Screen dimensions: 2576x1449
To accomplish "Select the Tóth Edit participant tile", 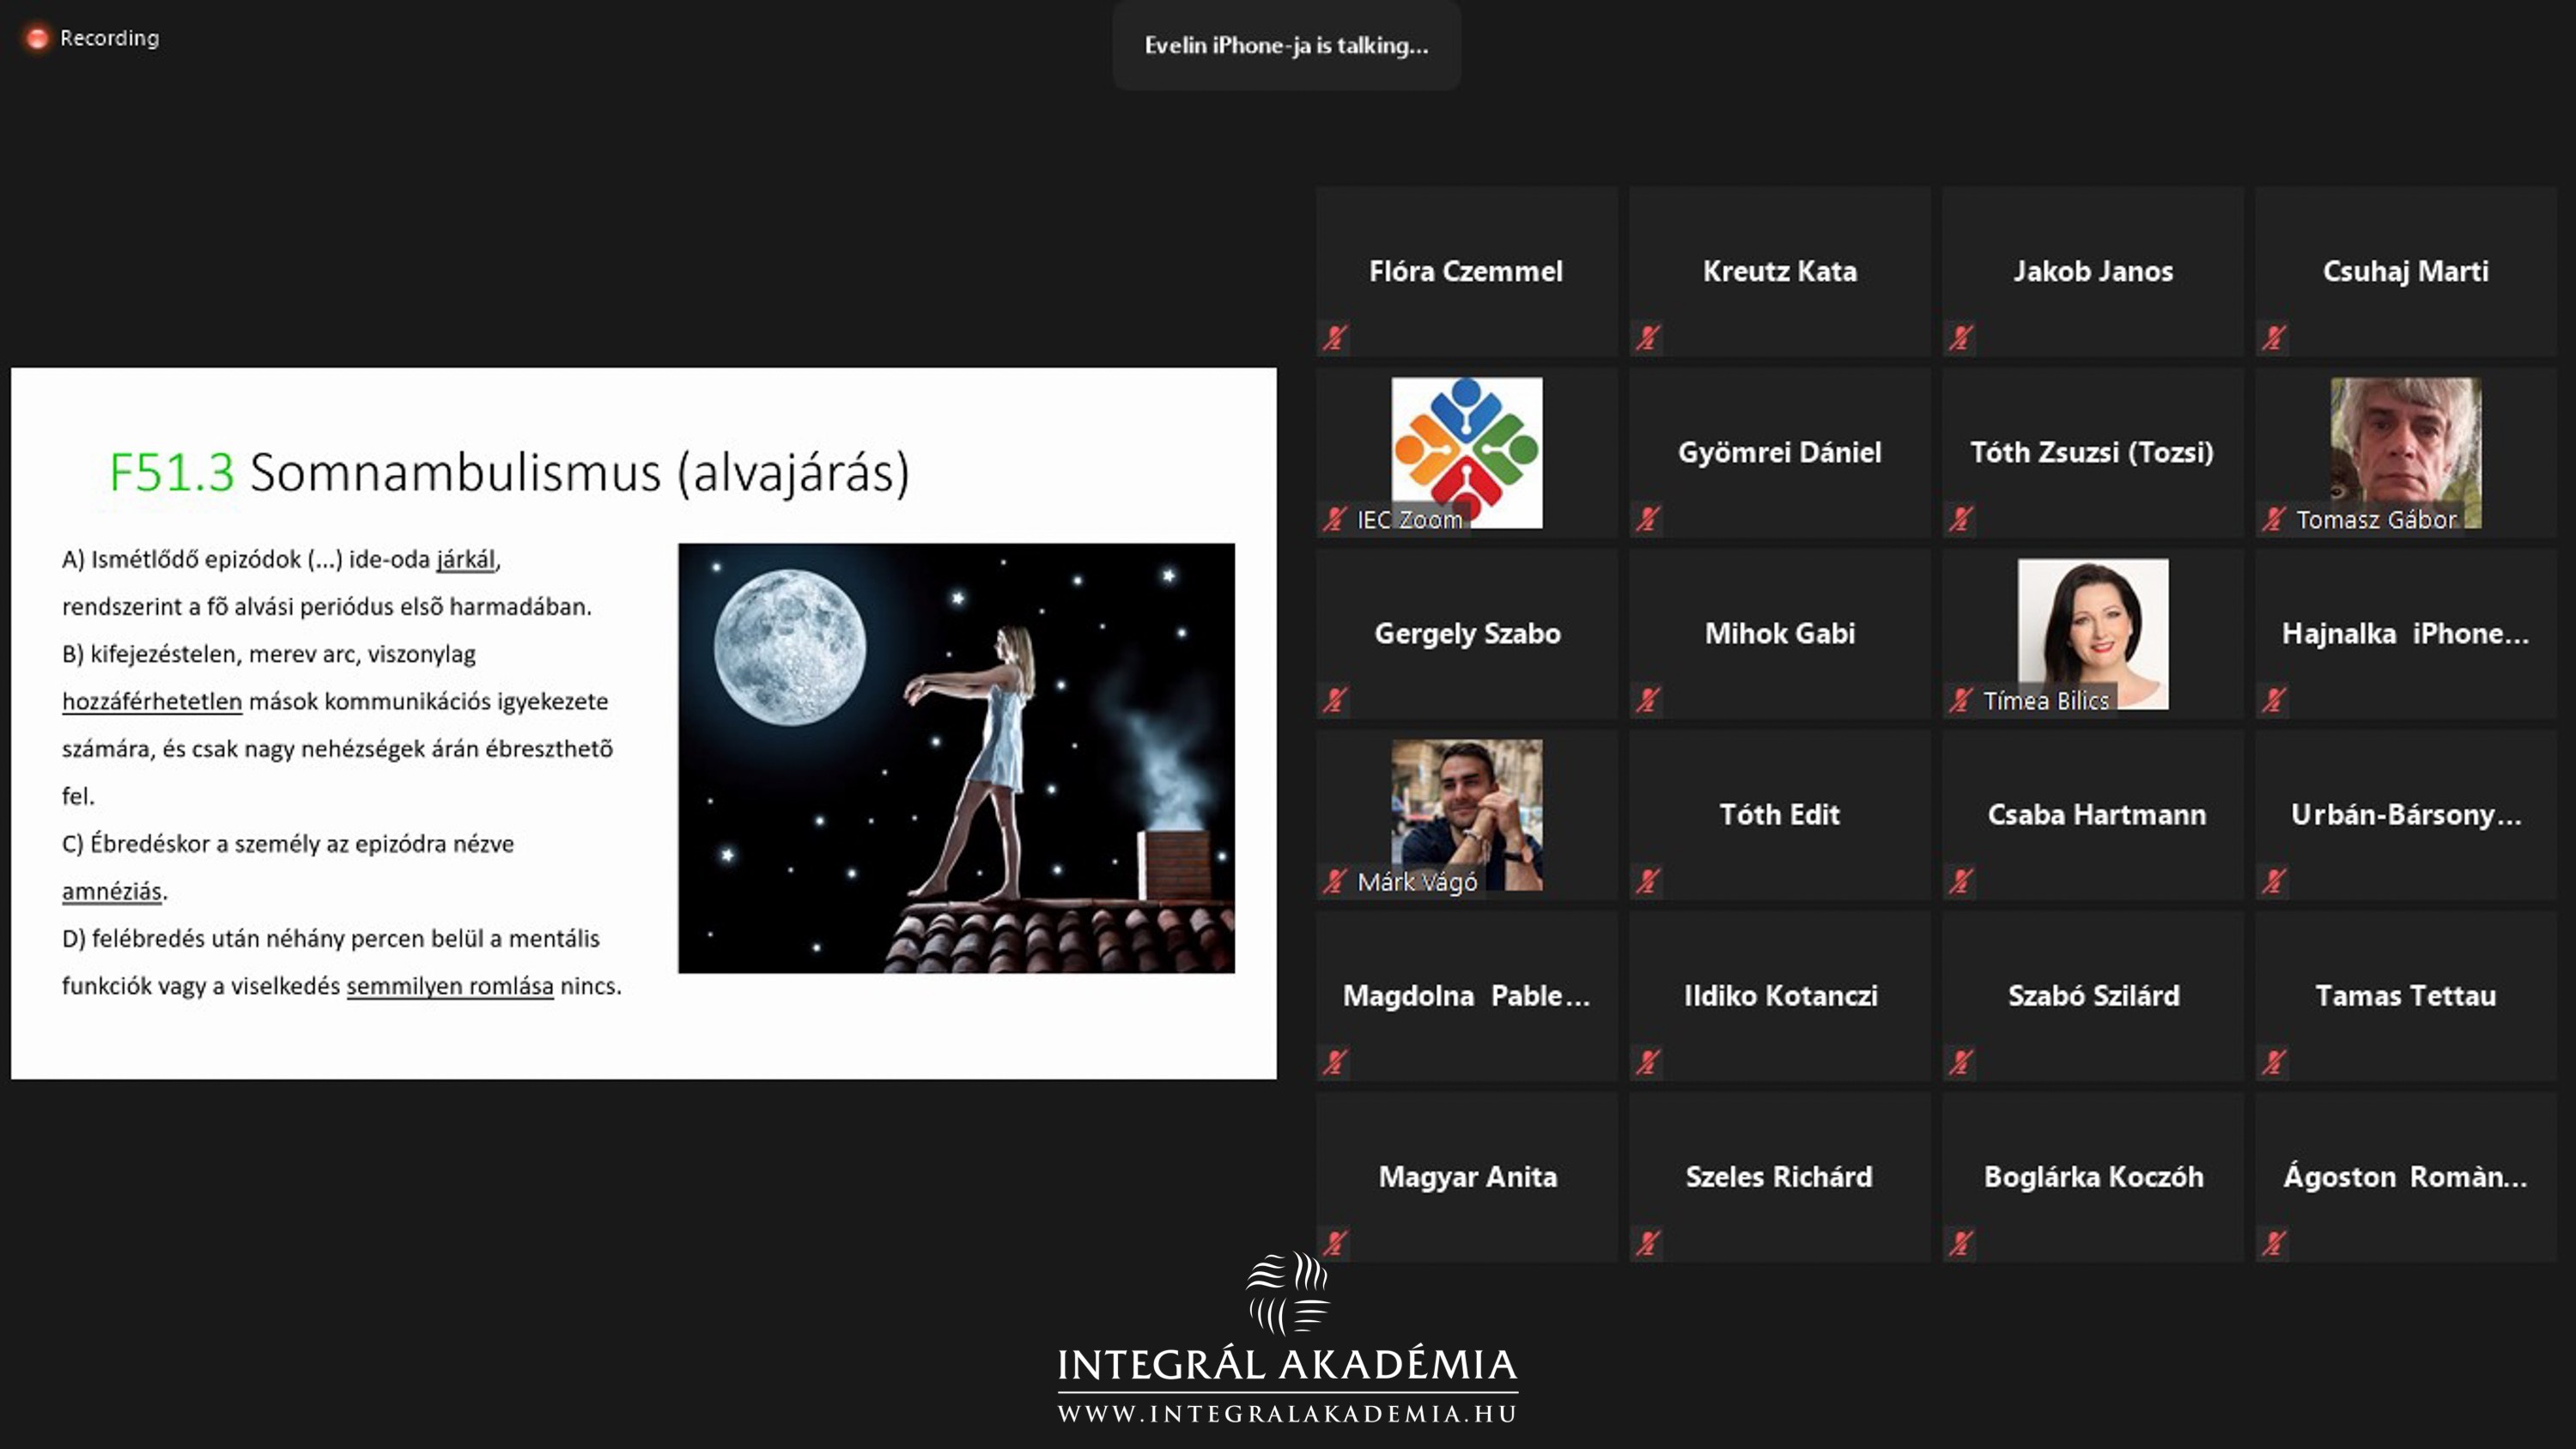I will click(1779, 814).
